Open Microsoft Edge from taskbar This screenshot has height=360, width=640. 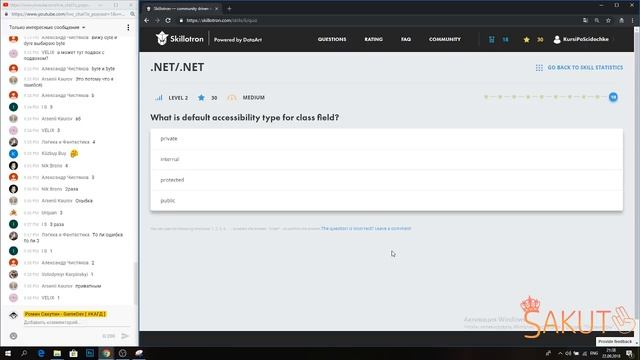pyautogui.click(x=41, y=353)
